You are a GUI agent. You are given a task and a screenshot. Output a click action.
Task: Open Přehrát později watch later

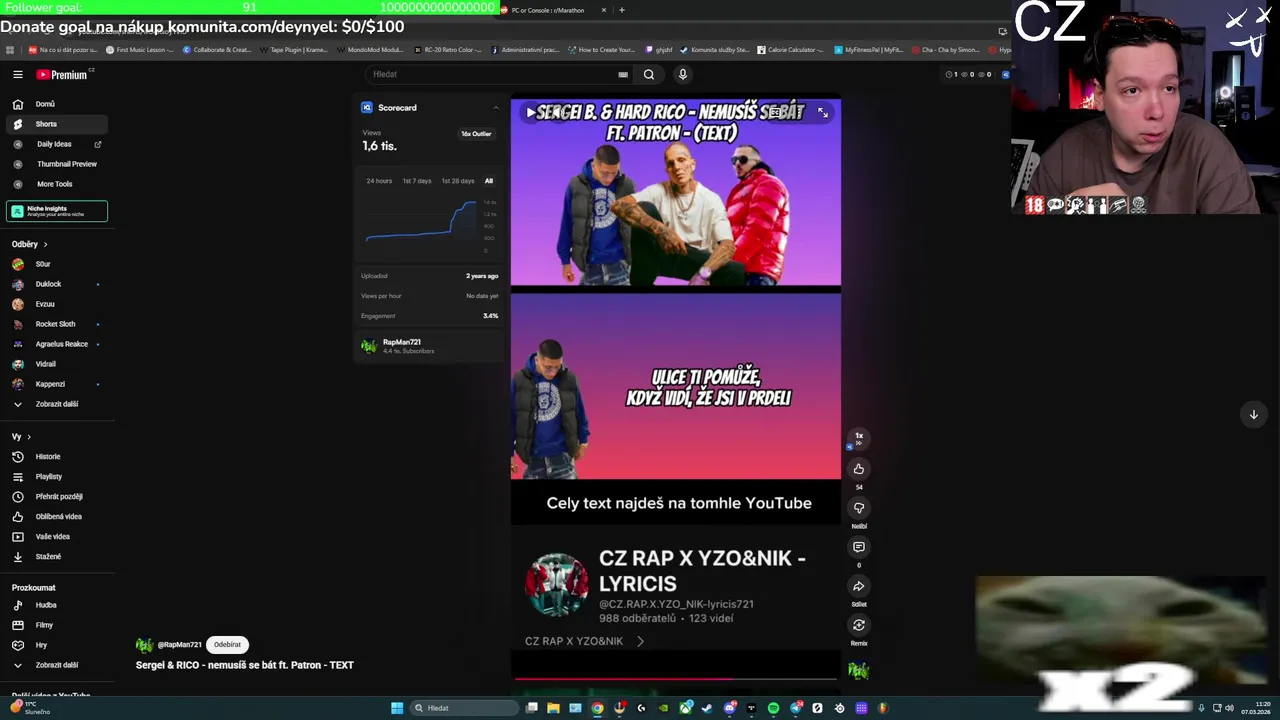click(56, 497)
